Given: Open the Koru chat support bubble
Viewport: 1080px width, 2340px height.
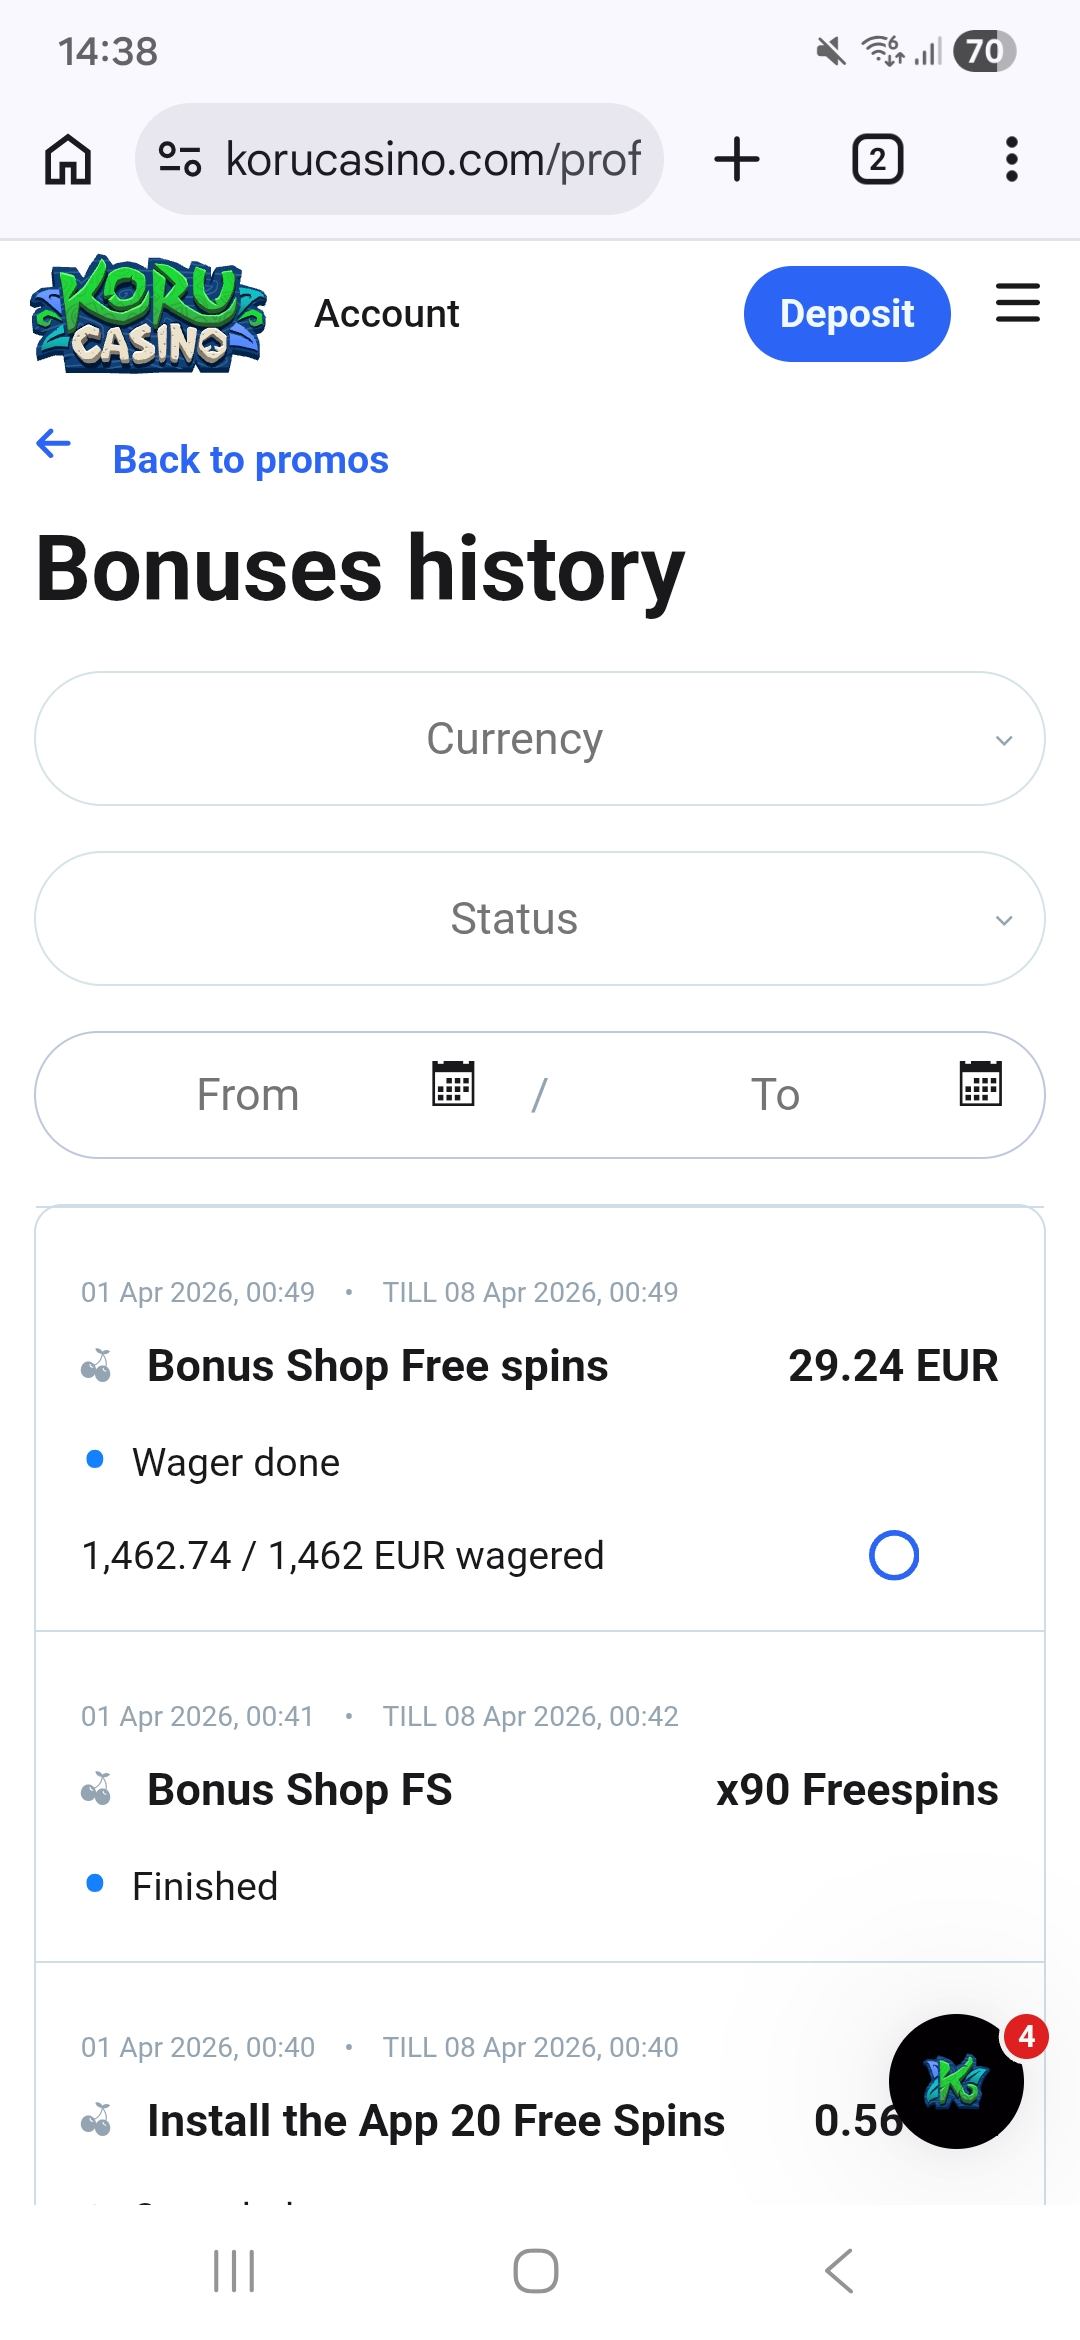Looking at the screenshot, I should click(x=956, y=2081).
